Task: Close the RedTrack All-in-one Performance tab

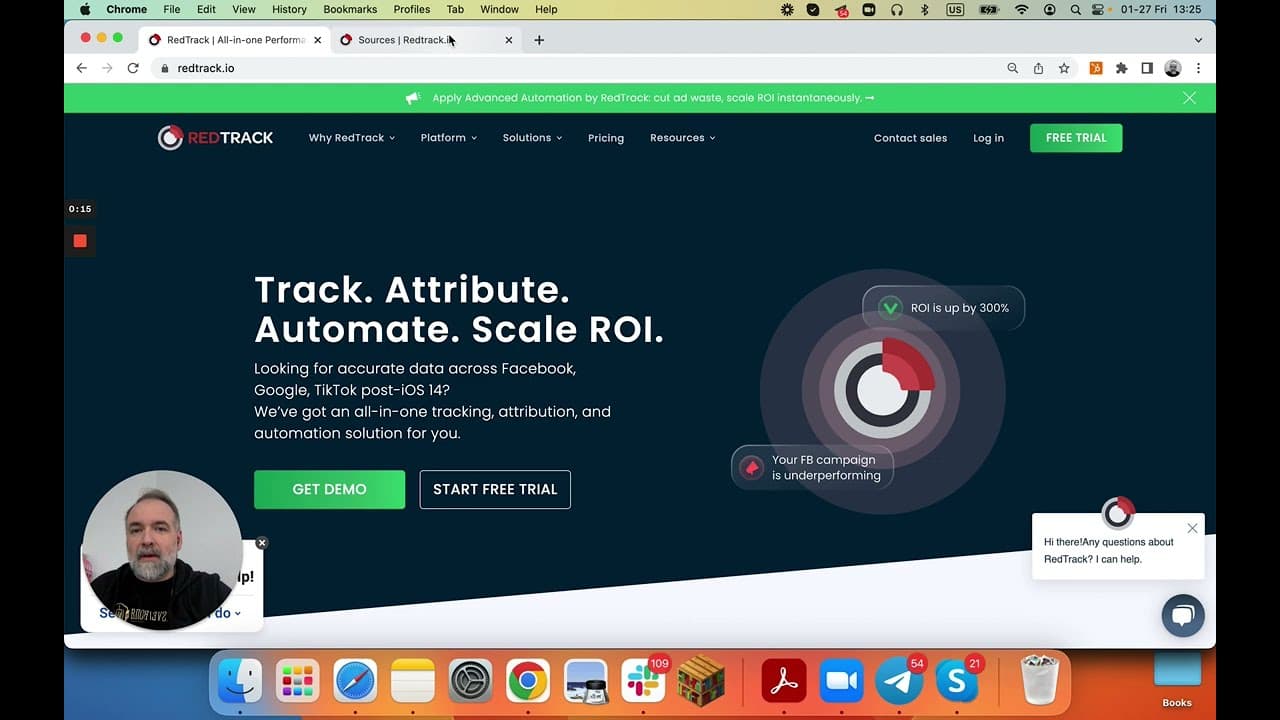Action: pos(318,40)
